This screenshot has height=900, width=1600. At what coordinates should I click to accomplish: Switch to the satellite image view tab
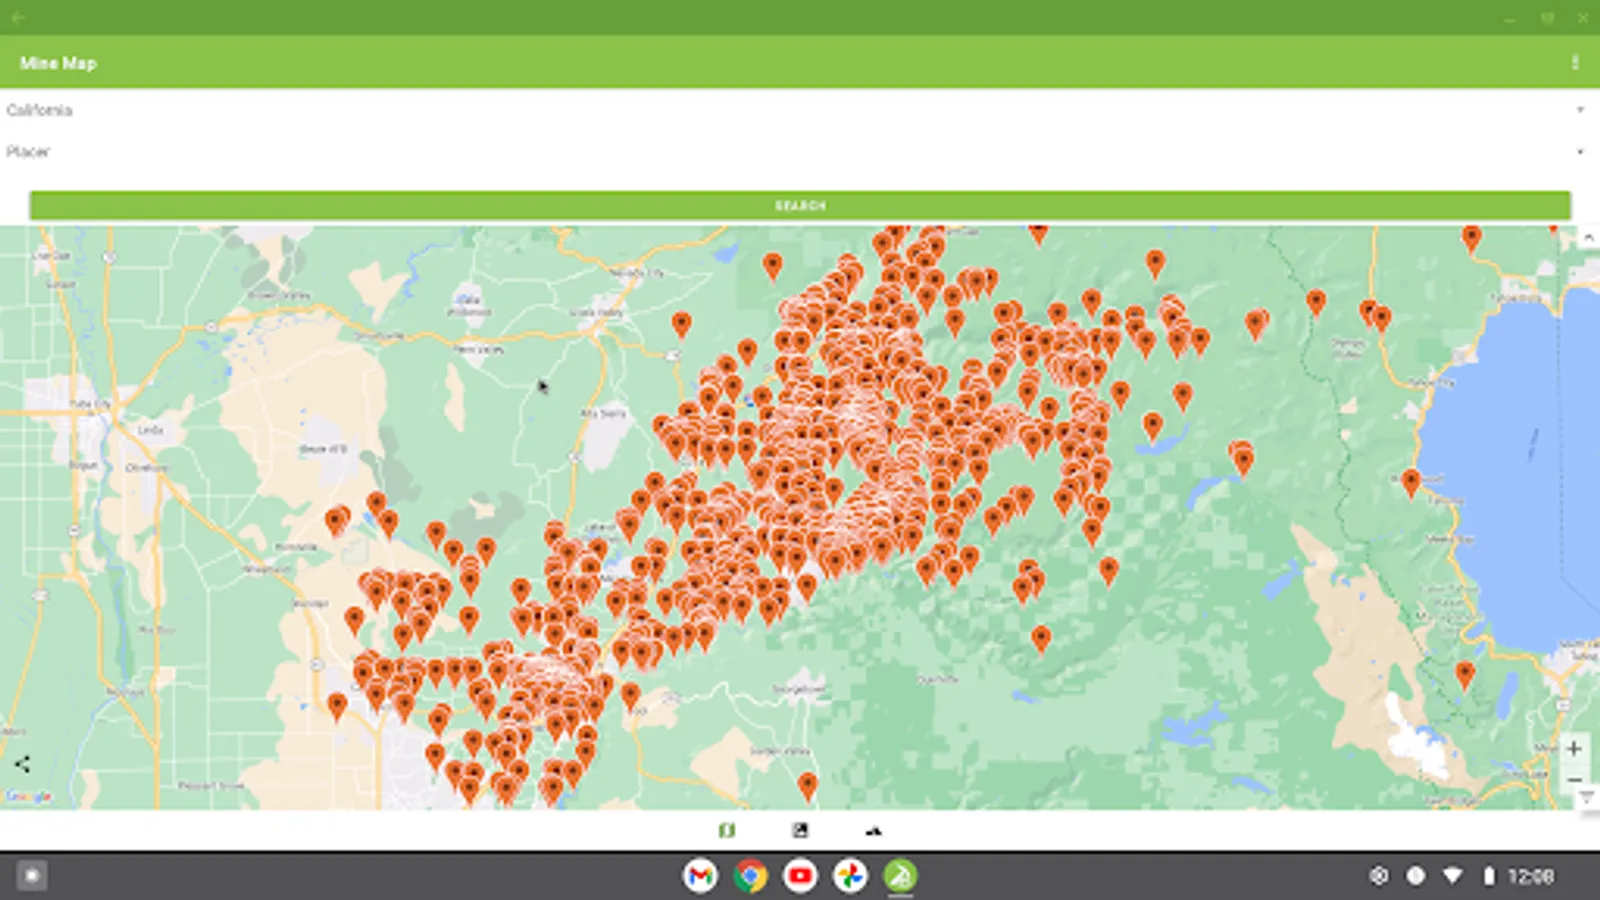pyautogui.click(x=800, y=830)
